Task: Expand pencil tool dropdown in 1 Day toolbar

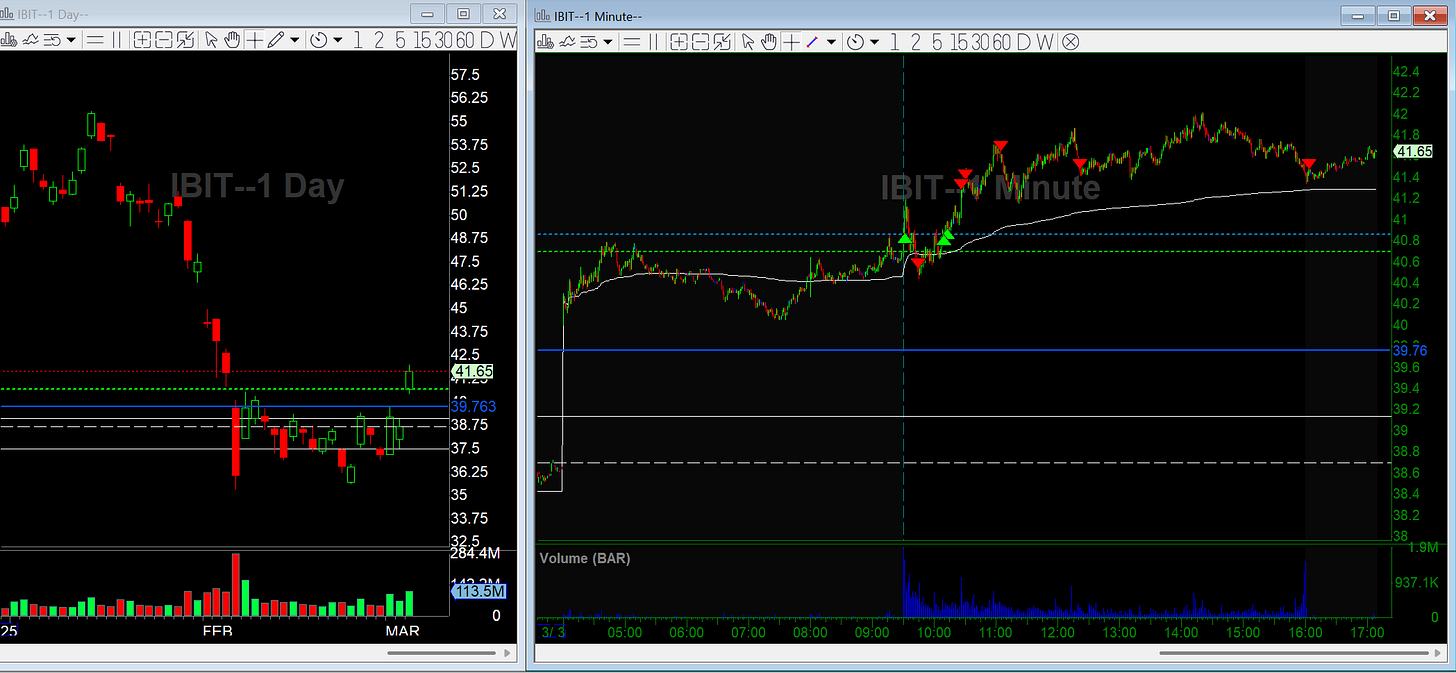Action: pos(295,40)
